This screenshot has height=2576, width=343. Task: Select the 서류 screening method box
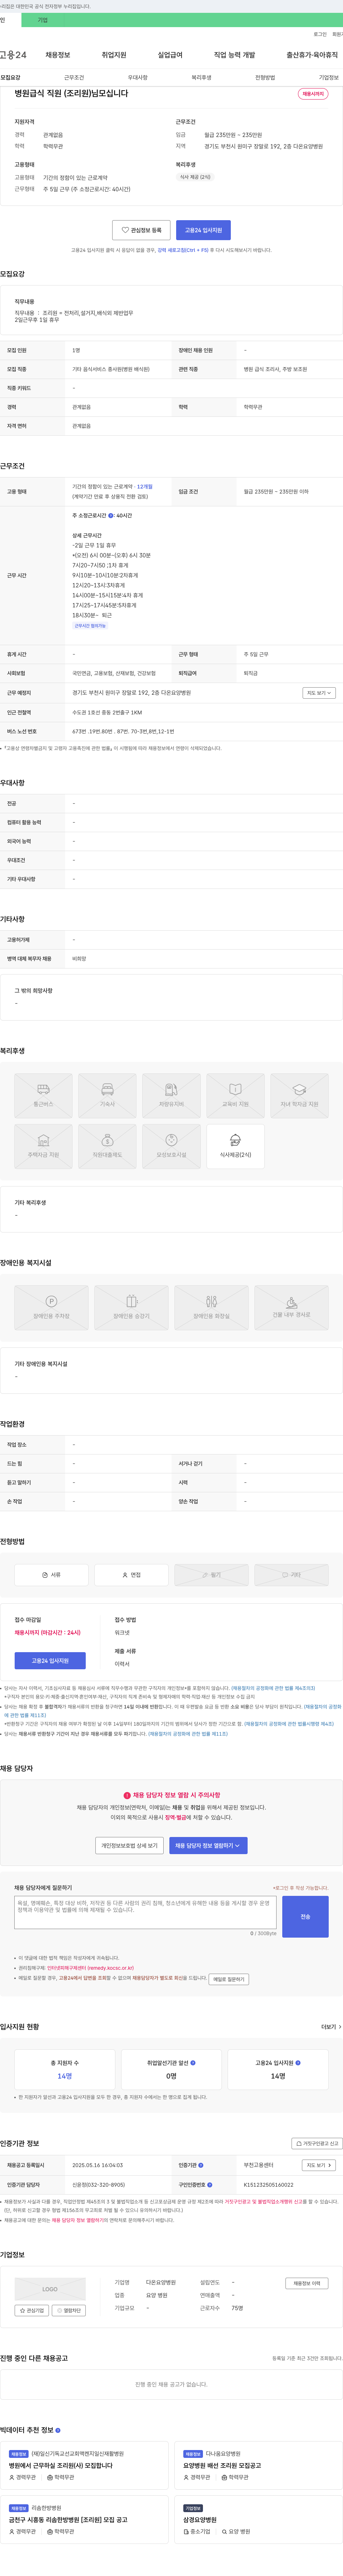[x=51, y=1575]
